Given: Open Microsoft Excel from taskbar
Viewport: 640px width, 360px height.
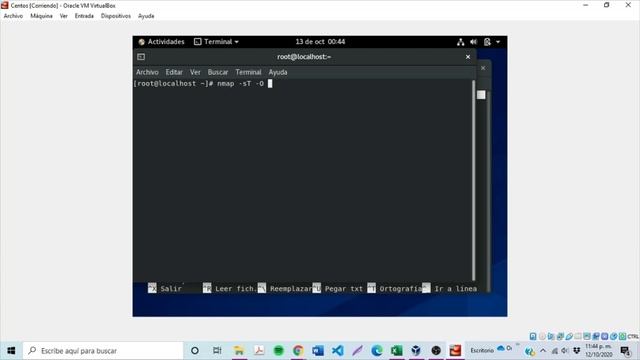Looking at the screenshot, I should click(396, 351).
